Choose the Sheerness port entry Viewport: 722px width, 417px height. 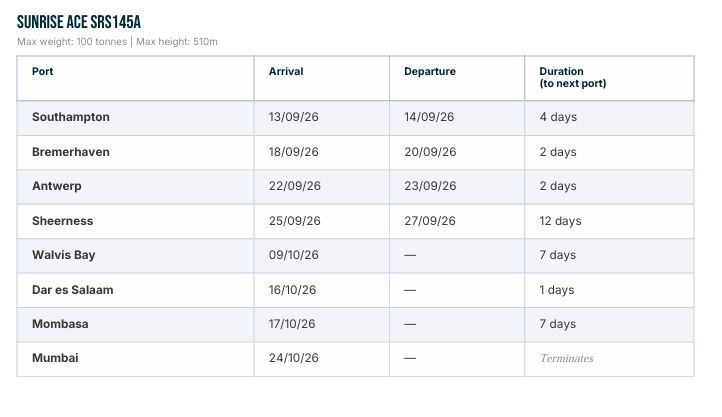coord(63,221)
